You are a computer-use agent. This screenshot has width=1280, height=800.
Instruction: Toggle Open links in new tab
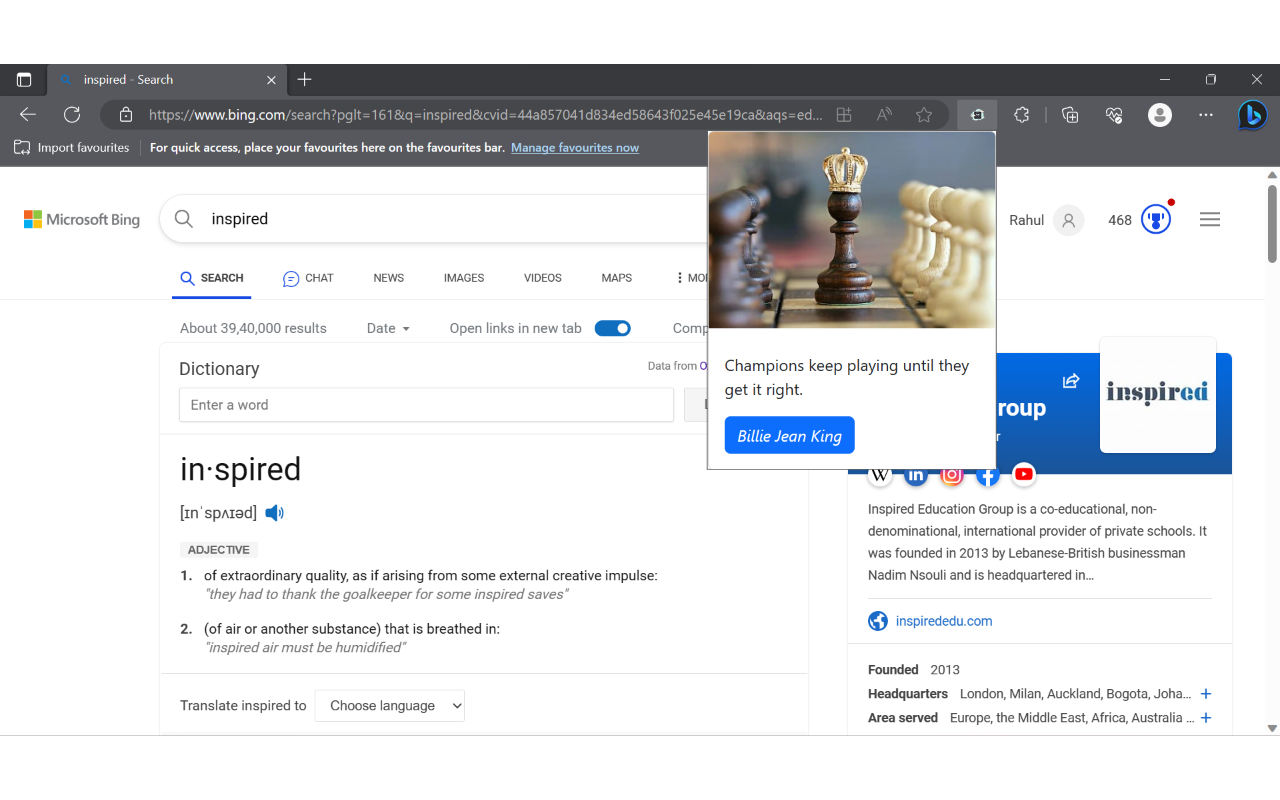coord(612,328)
